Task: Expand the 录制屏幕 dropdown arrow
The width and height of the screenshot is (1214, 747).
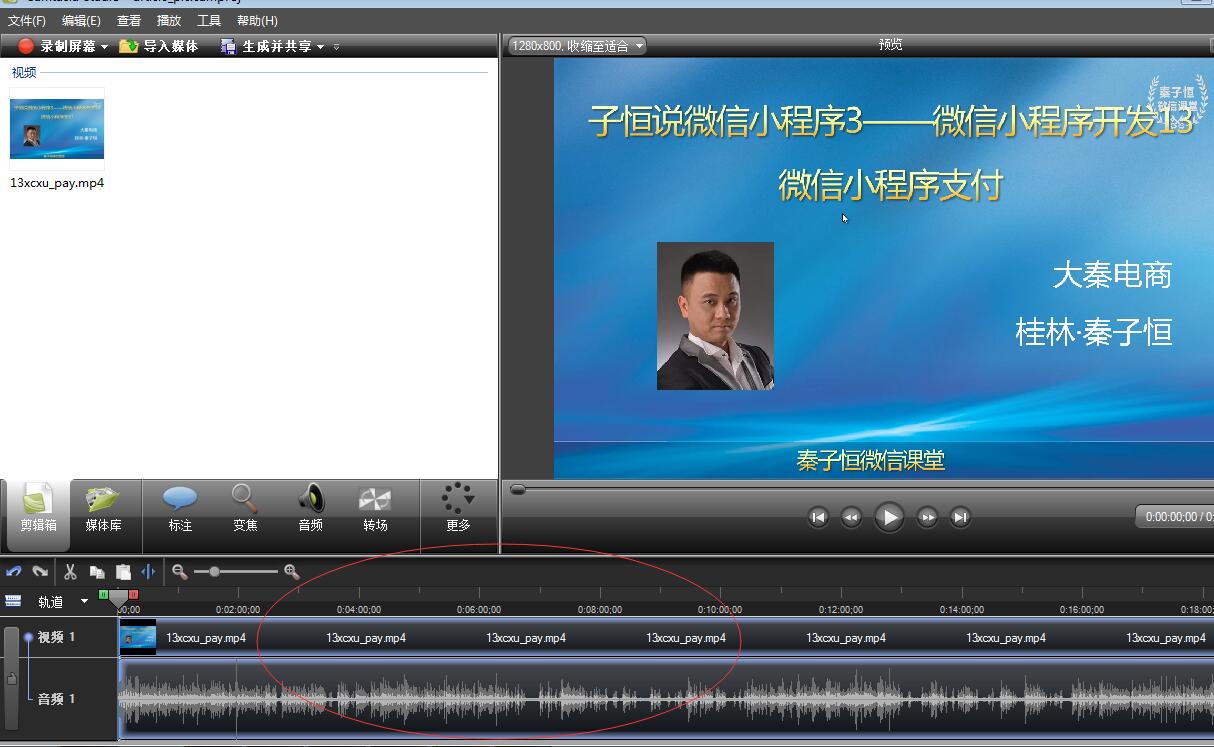Action: pos(104,47)
